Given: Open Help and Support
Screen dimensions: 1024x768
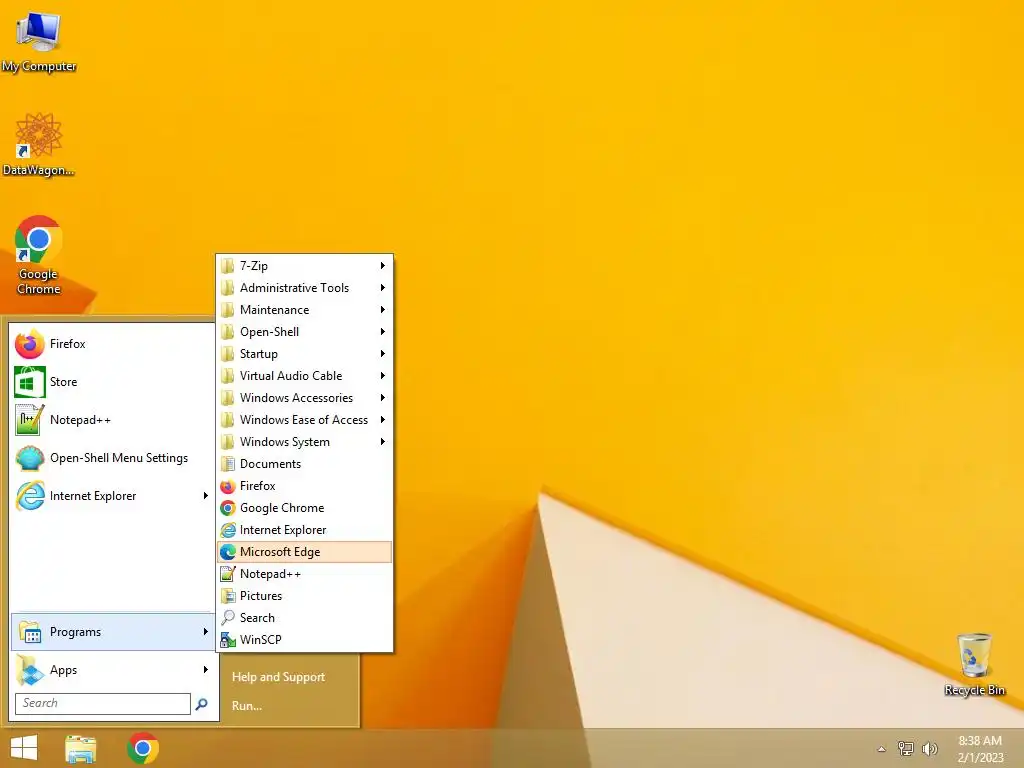Looking at the screenshot, I should point(278,677).
